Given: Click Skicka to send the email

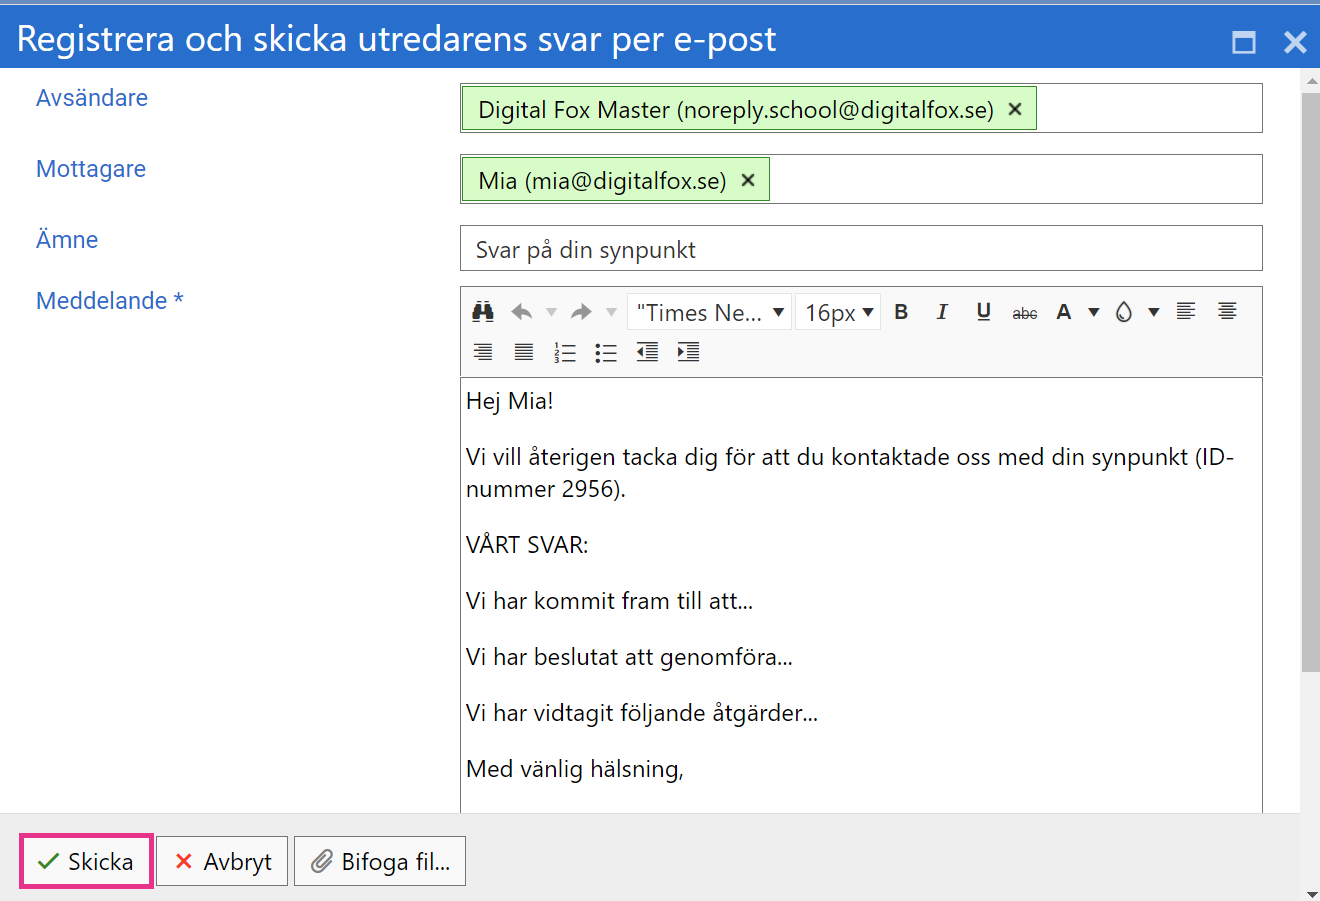Looking at the screenshot, I should coord(86,861).
